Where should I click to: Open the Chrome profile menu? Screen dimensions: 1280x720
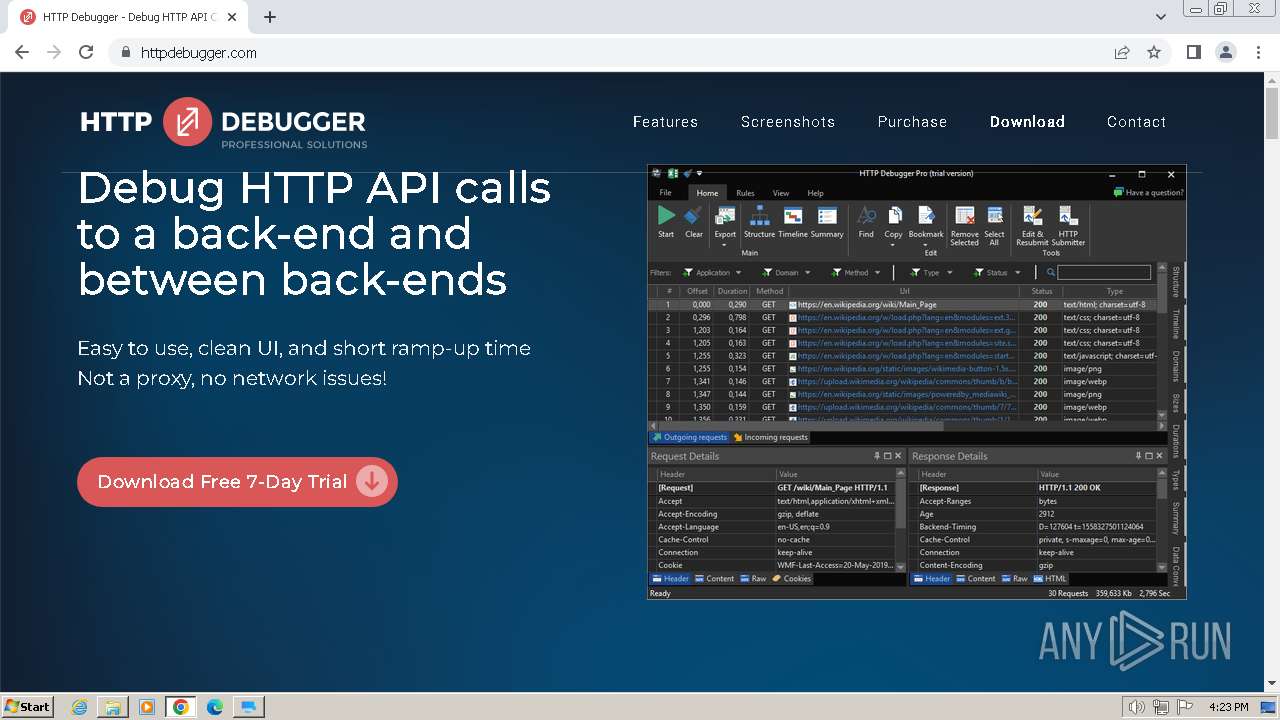pyautogui.click(x=1226, y=52)
